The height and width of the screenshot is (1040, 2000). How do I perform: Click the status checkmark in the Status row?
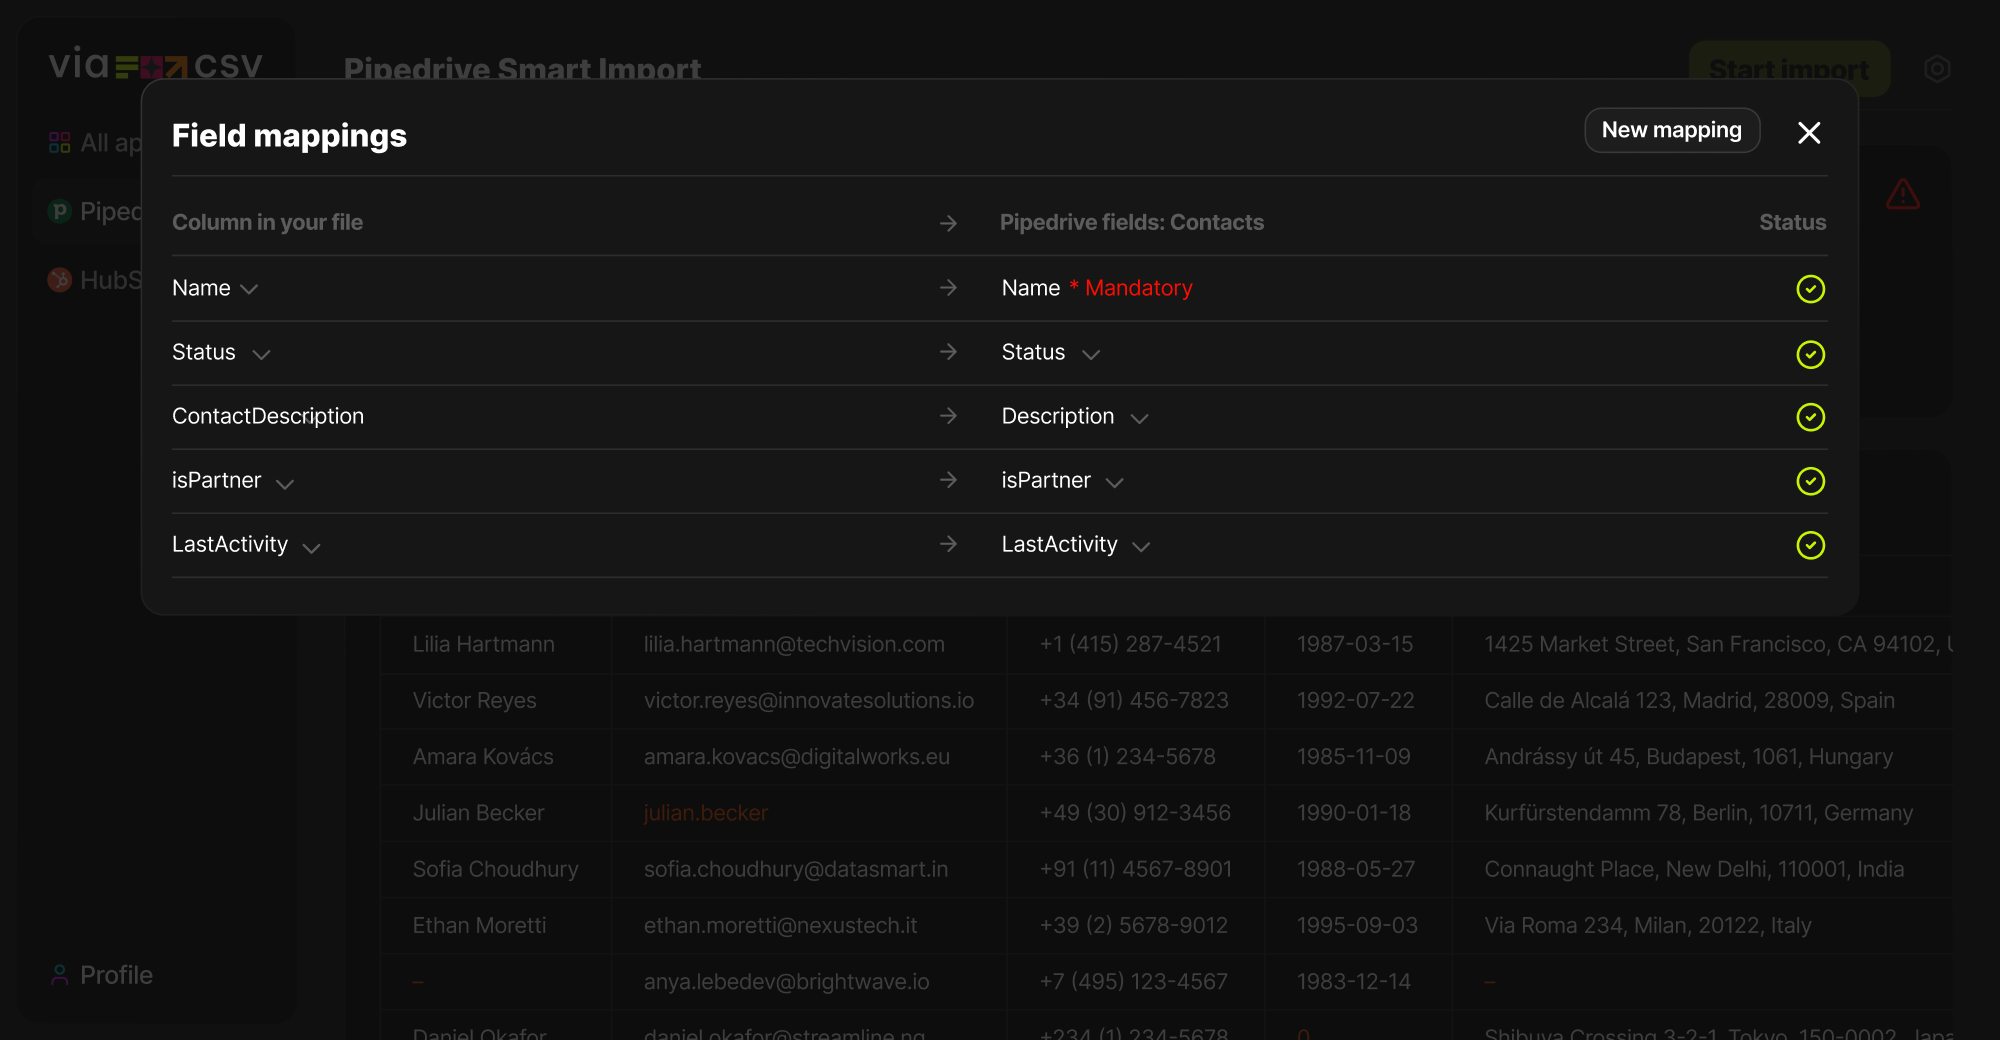tap(1810, 354)
